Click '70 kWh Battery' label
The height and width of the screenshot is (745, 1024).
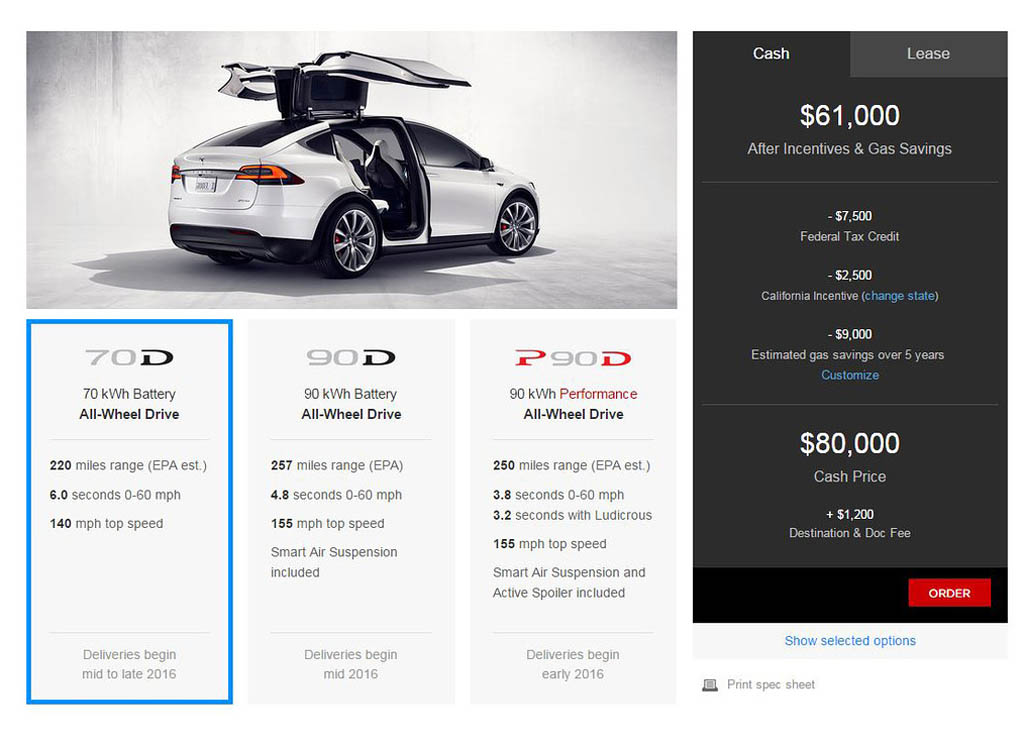(x=129, y=394)
